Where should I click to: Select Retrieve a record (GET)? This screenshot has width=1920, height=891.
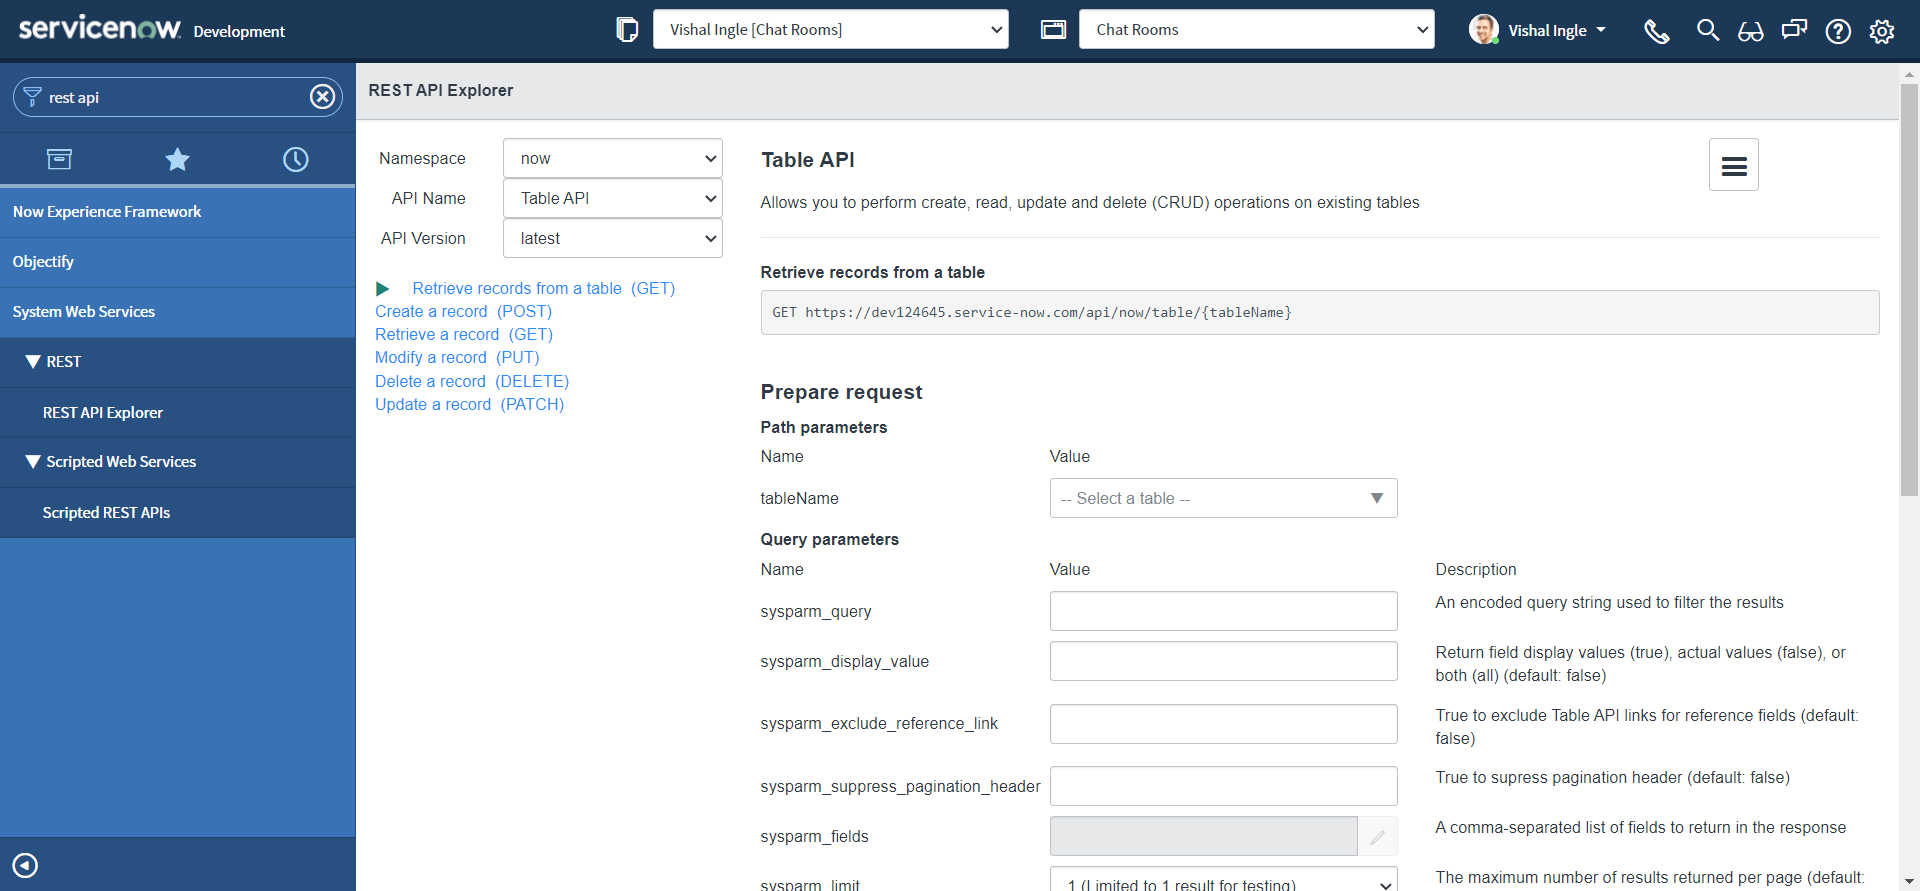[x=464, y=334]
